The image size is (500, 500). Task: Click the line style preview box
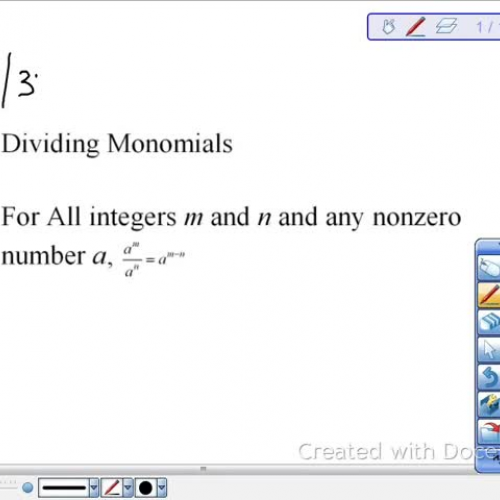coord(64,488)
